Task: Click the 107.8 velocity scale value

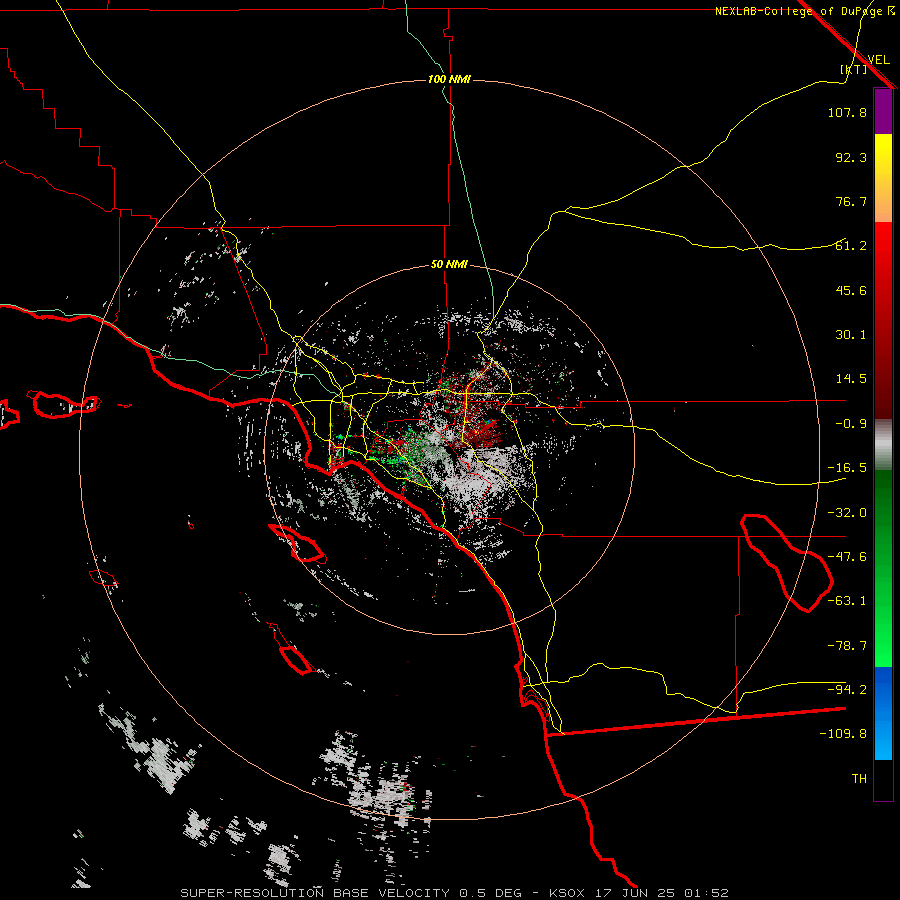Action: pyautogui.click(x=847, y=112)
